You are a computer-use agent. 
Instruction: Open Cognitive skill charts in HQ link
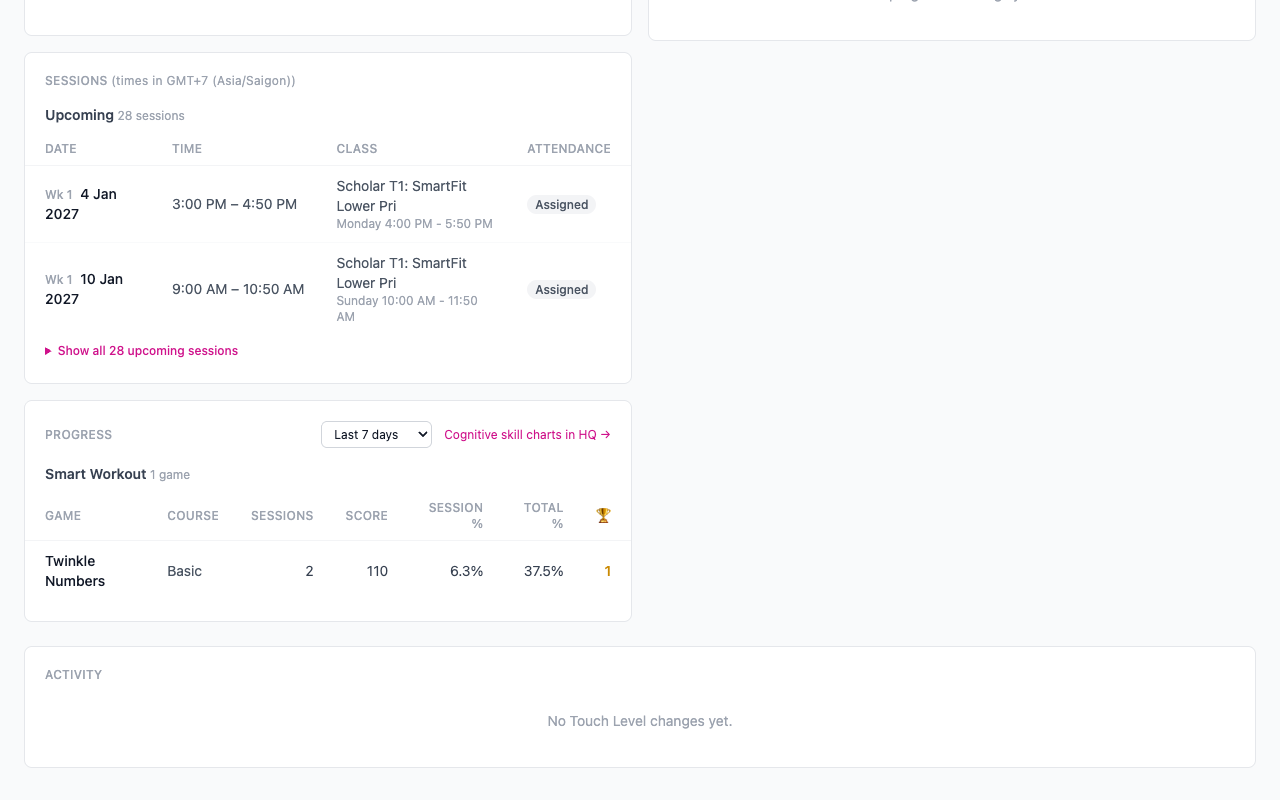tap(527, 435)
